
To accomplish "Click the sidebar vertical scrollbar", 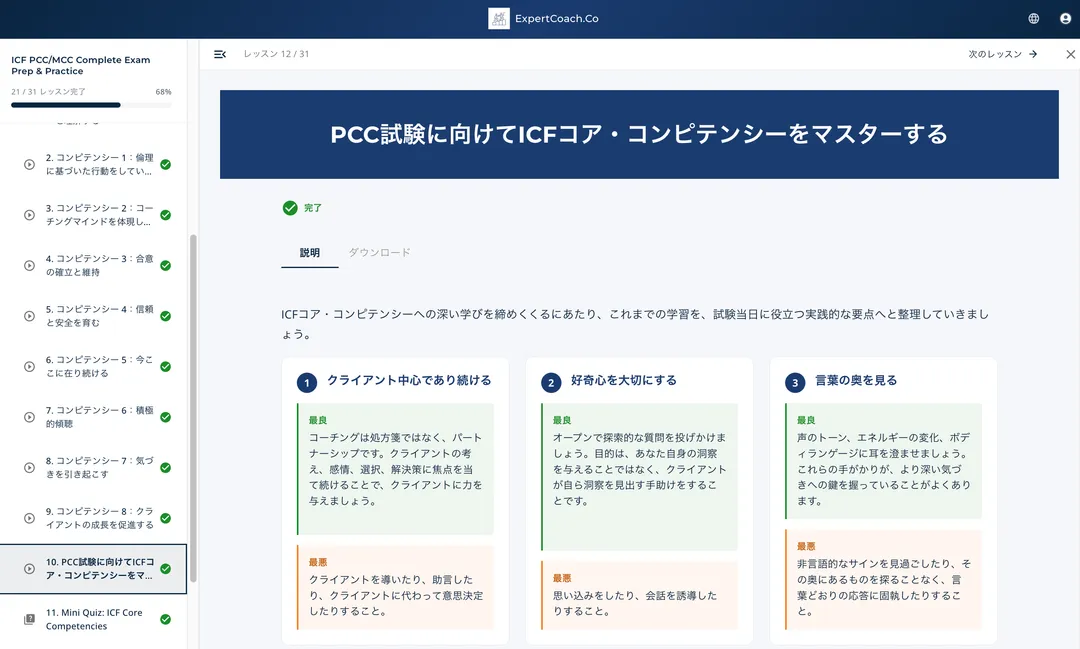I will pos(194,408).
